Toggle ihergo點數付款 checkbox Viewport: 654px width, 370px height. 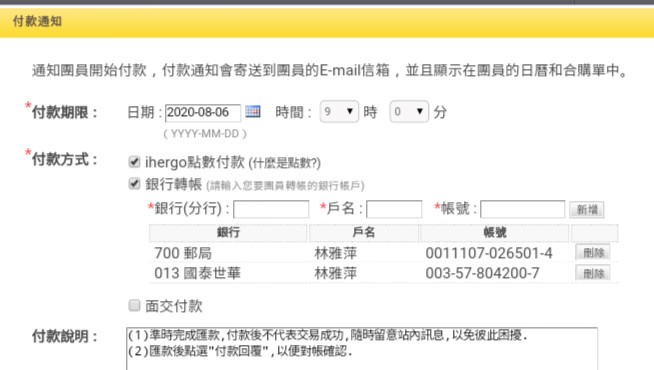pyautogui.click(x=134, y=161)
